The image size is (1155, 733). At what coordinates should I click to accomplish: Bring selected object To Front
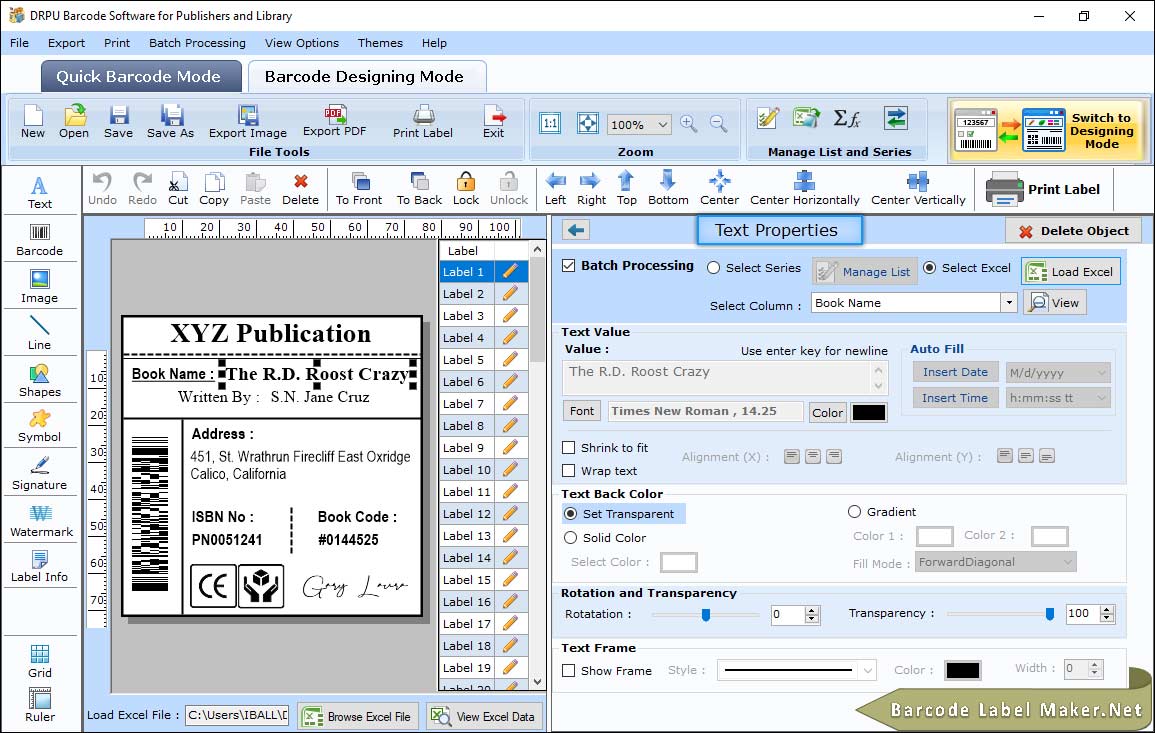click(x=359, y=189)
